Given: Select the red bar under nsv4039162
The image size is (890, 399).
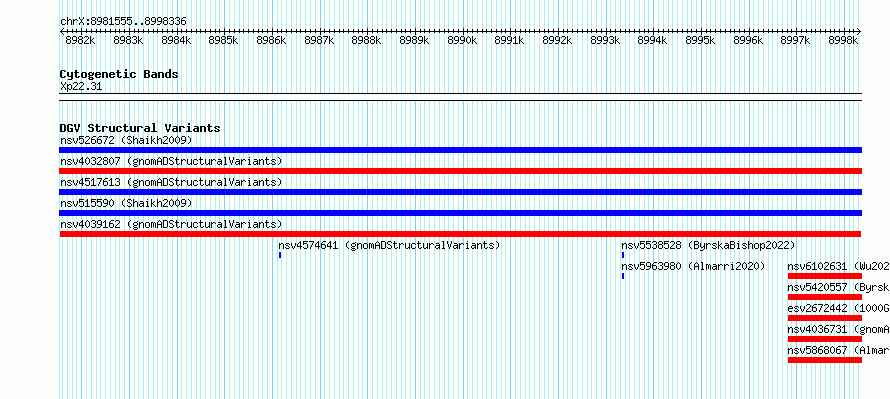Looking at the screenshot, I should tap(460, 234).
